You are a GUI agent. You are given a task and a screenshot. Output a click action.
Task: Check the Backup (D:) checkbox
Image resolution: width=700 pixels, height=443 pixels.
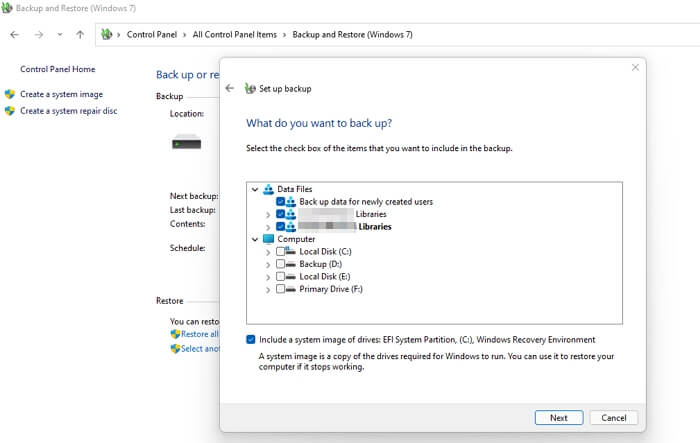280,264
